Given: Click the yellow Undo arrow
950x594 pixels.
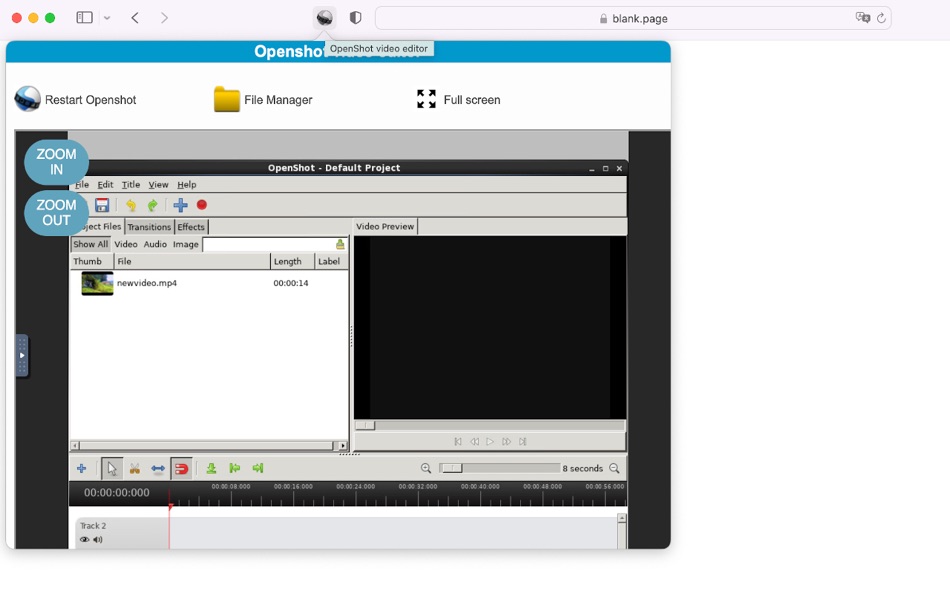Looking at the screenshot, I should (x=131, y=205).
